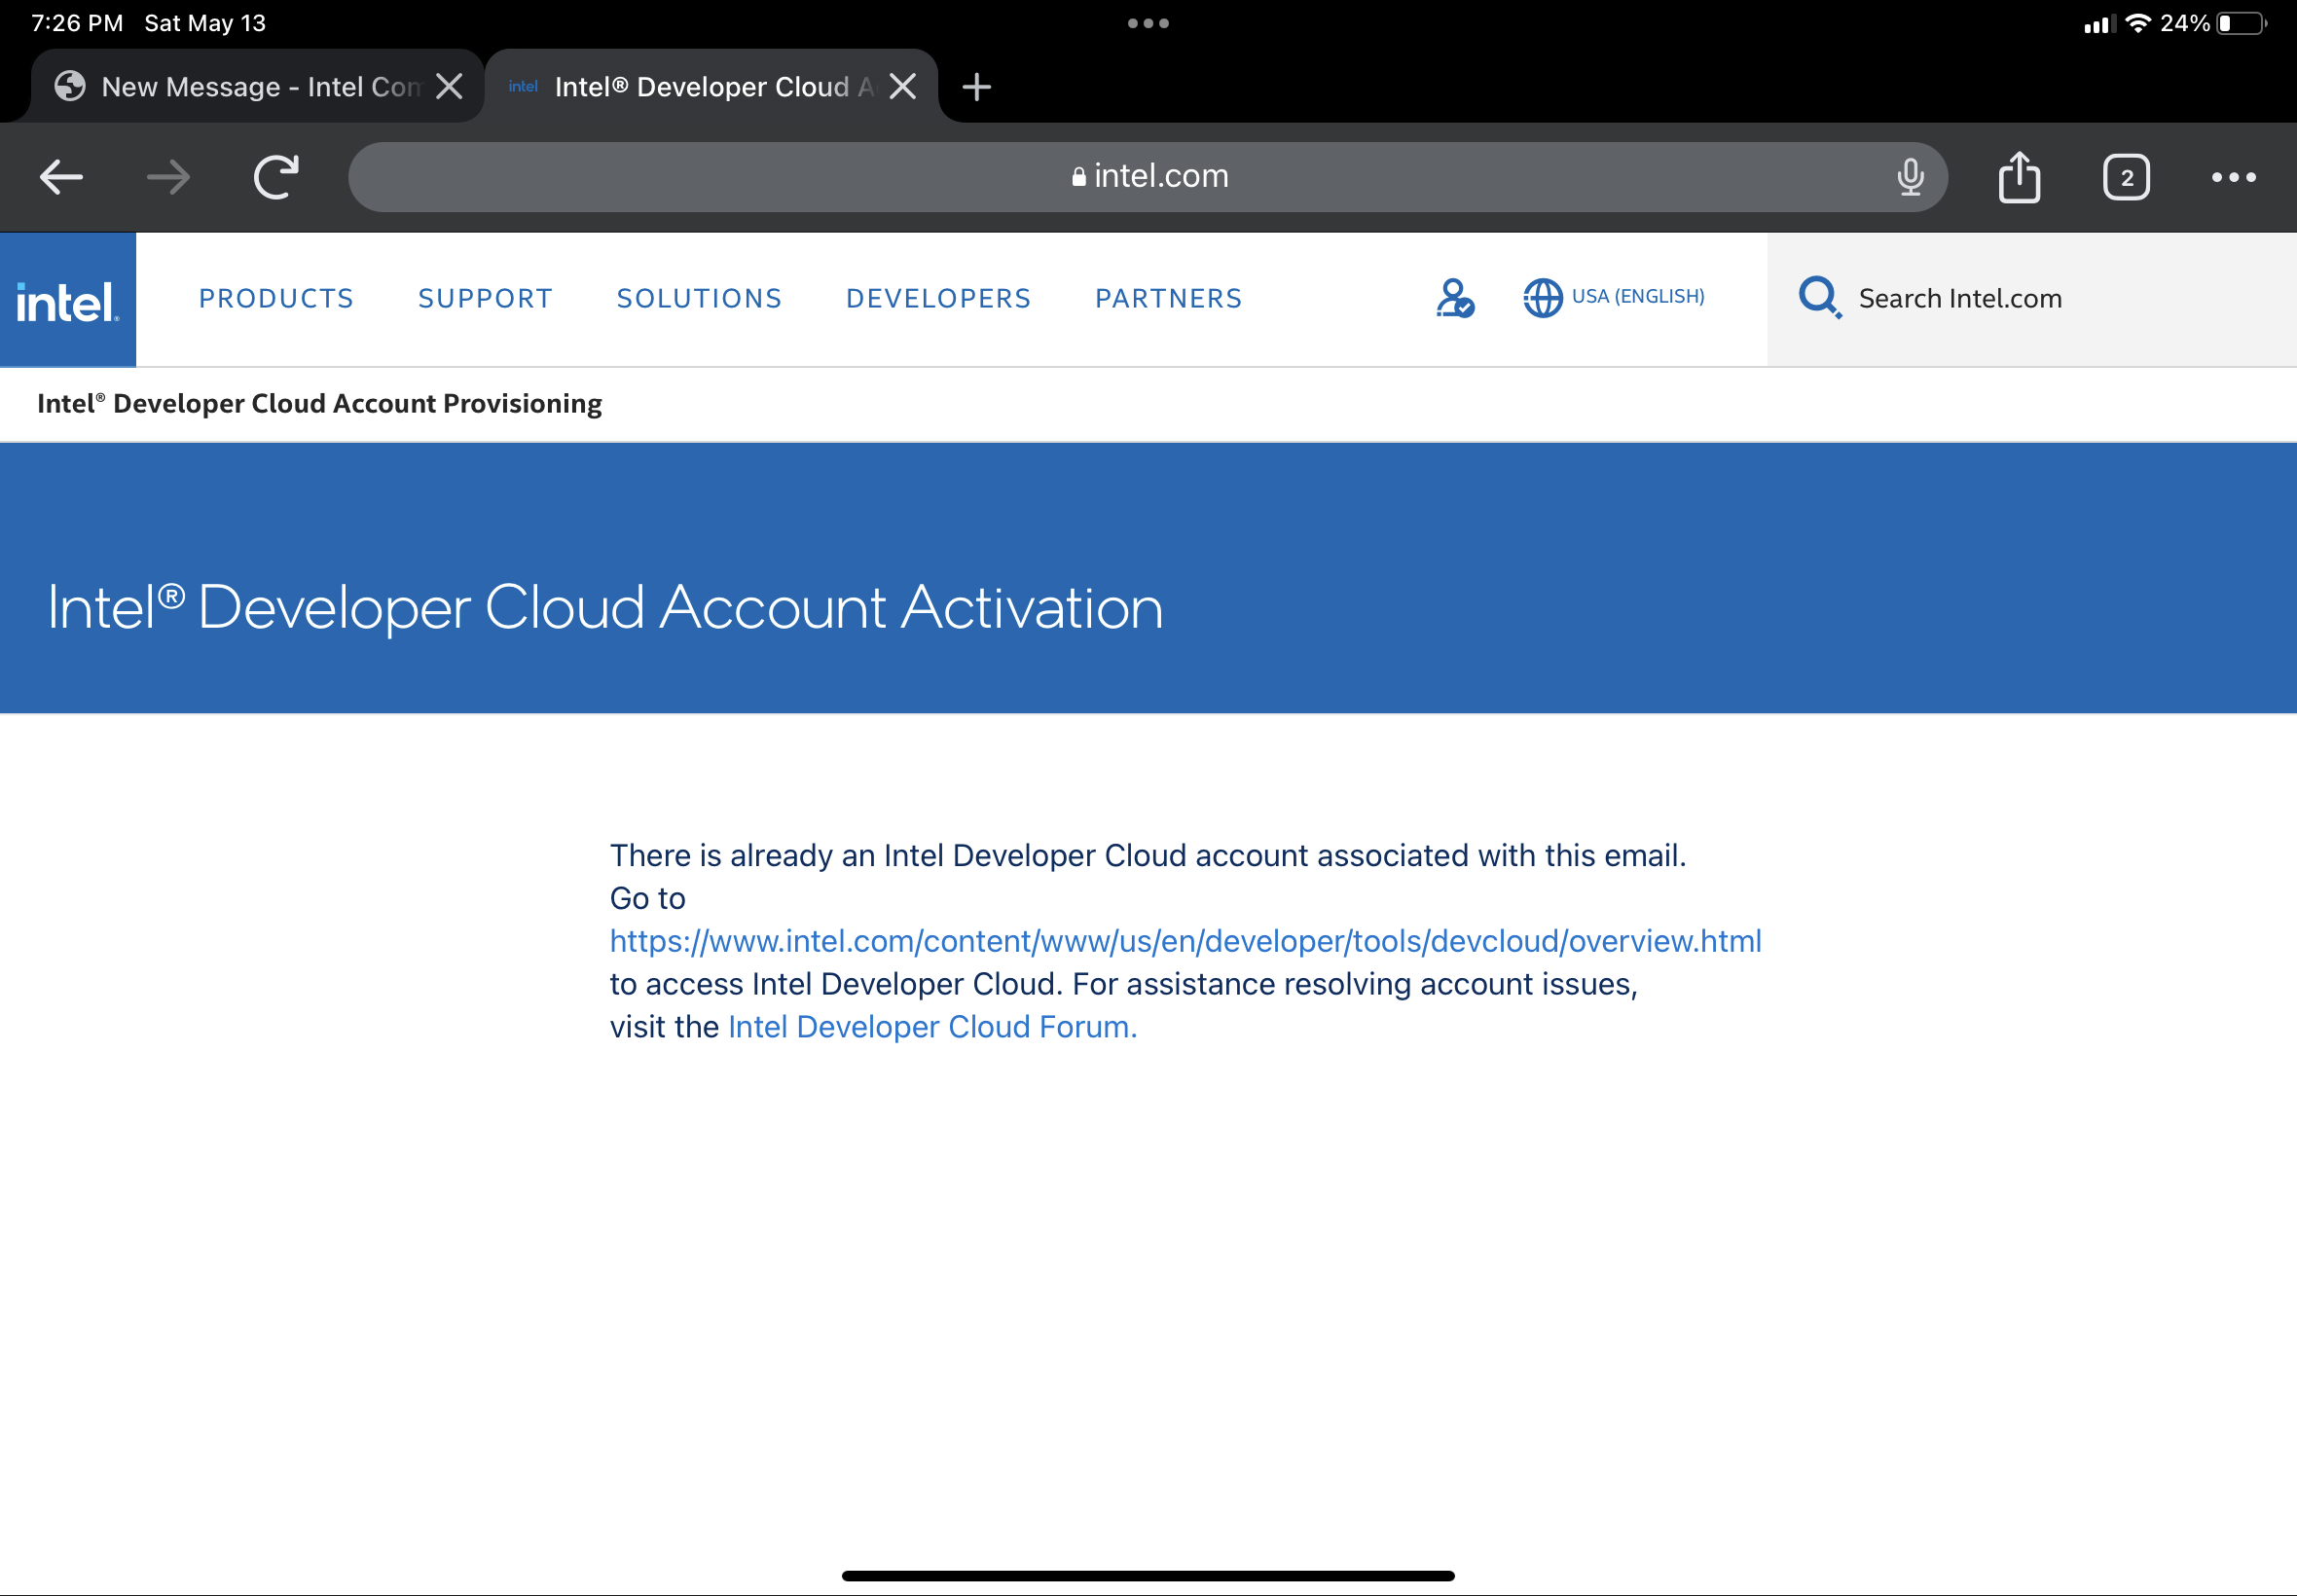Select the DEVELOPERS navigation menu
The width and height of the screenshot is (2297, 1596).
(x=938, y=298)
